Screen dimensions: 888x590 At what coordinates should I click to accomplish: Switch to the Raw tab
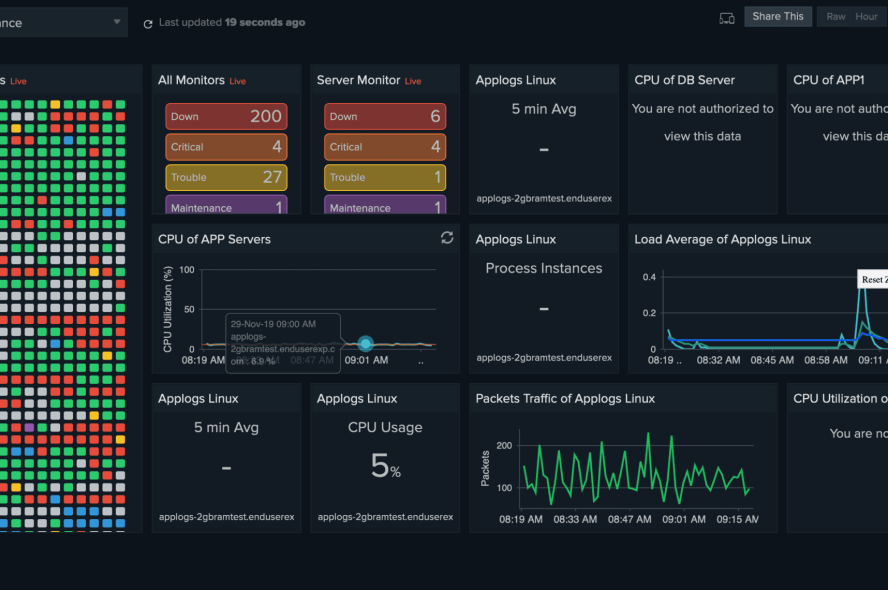[835, 16]
